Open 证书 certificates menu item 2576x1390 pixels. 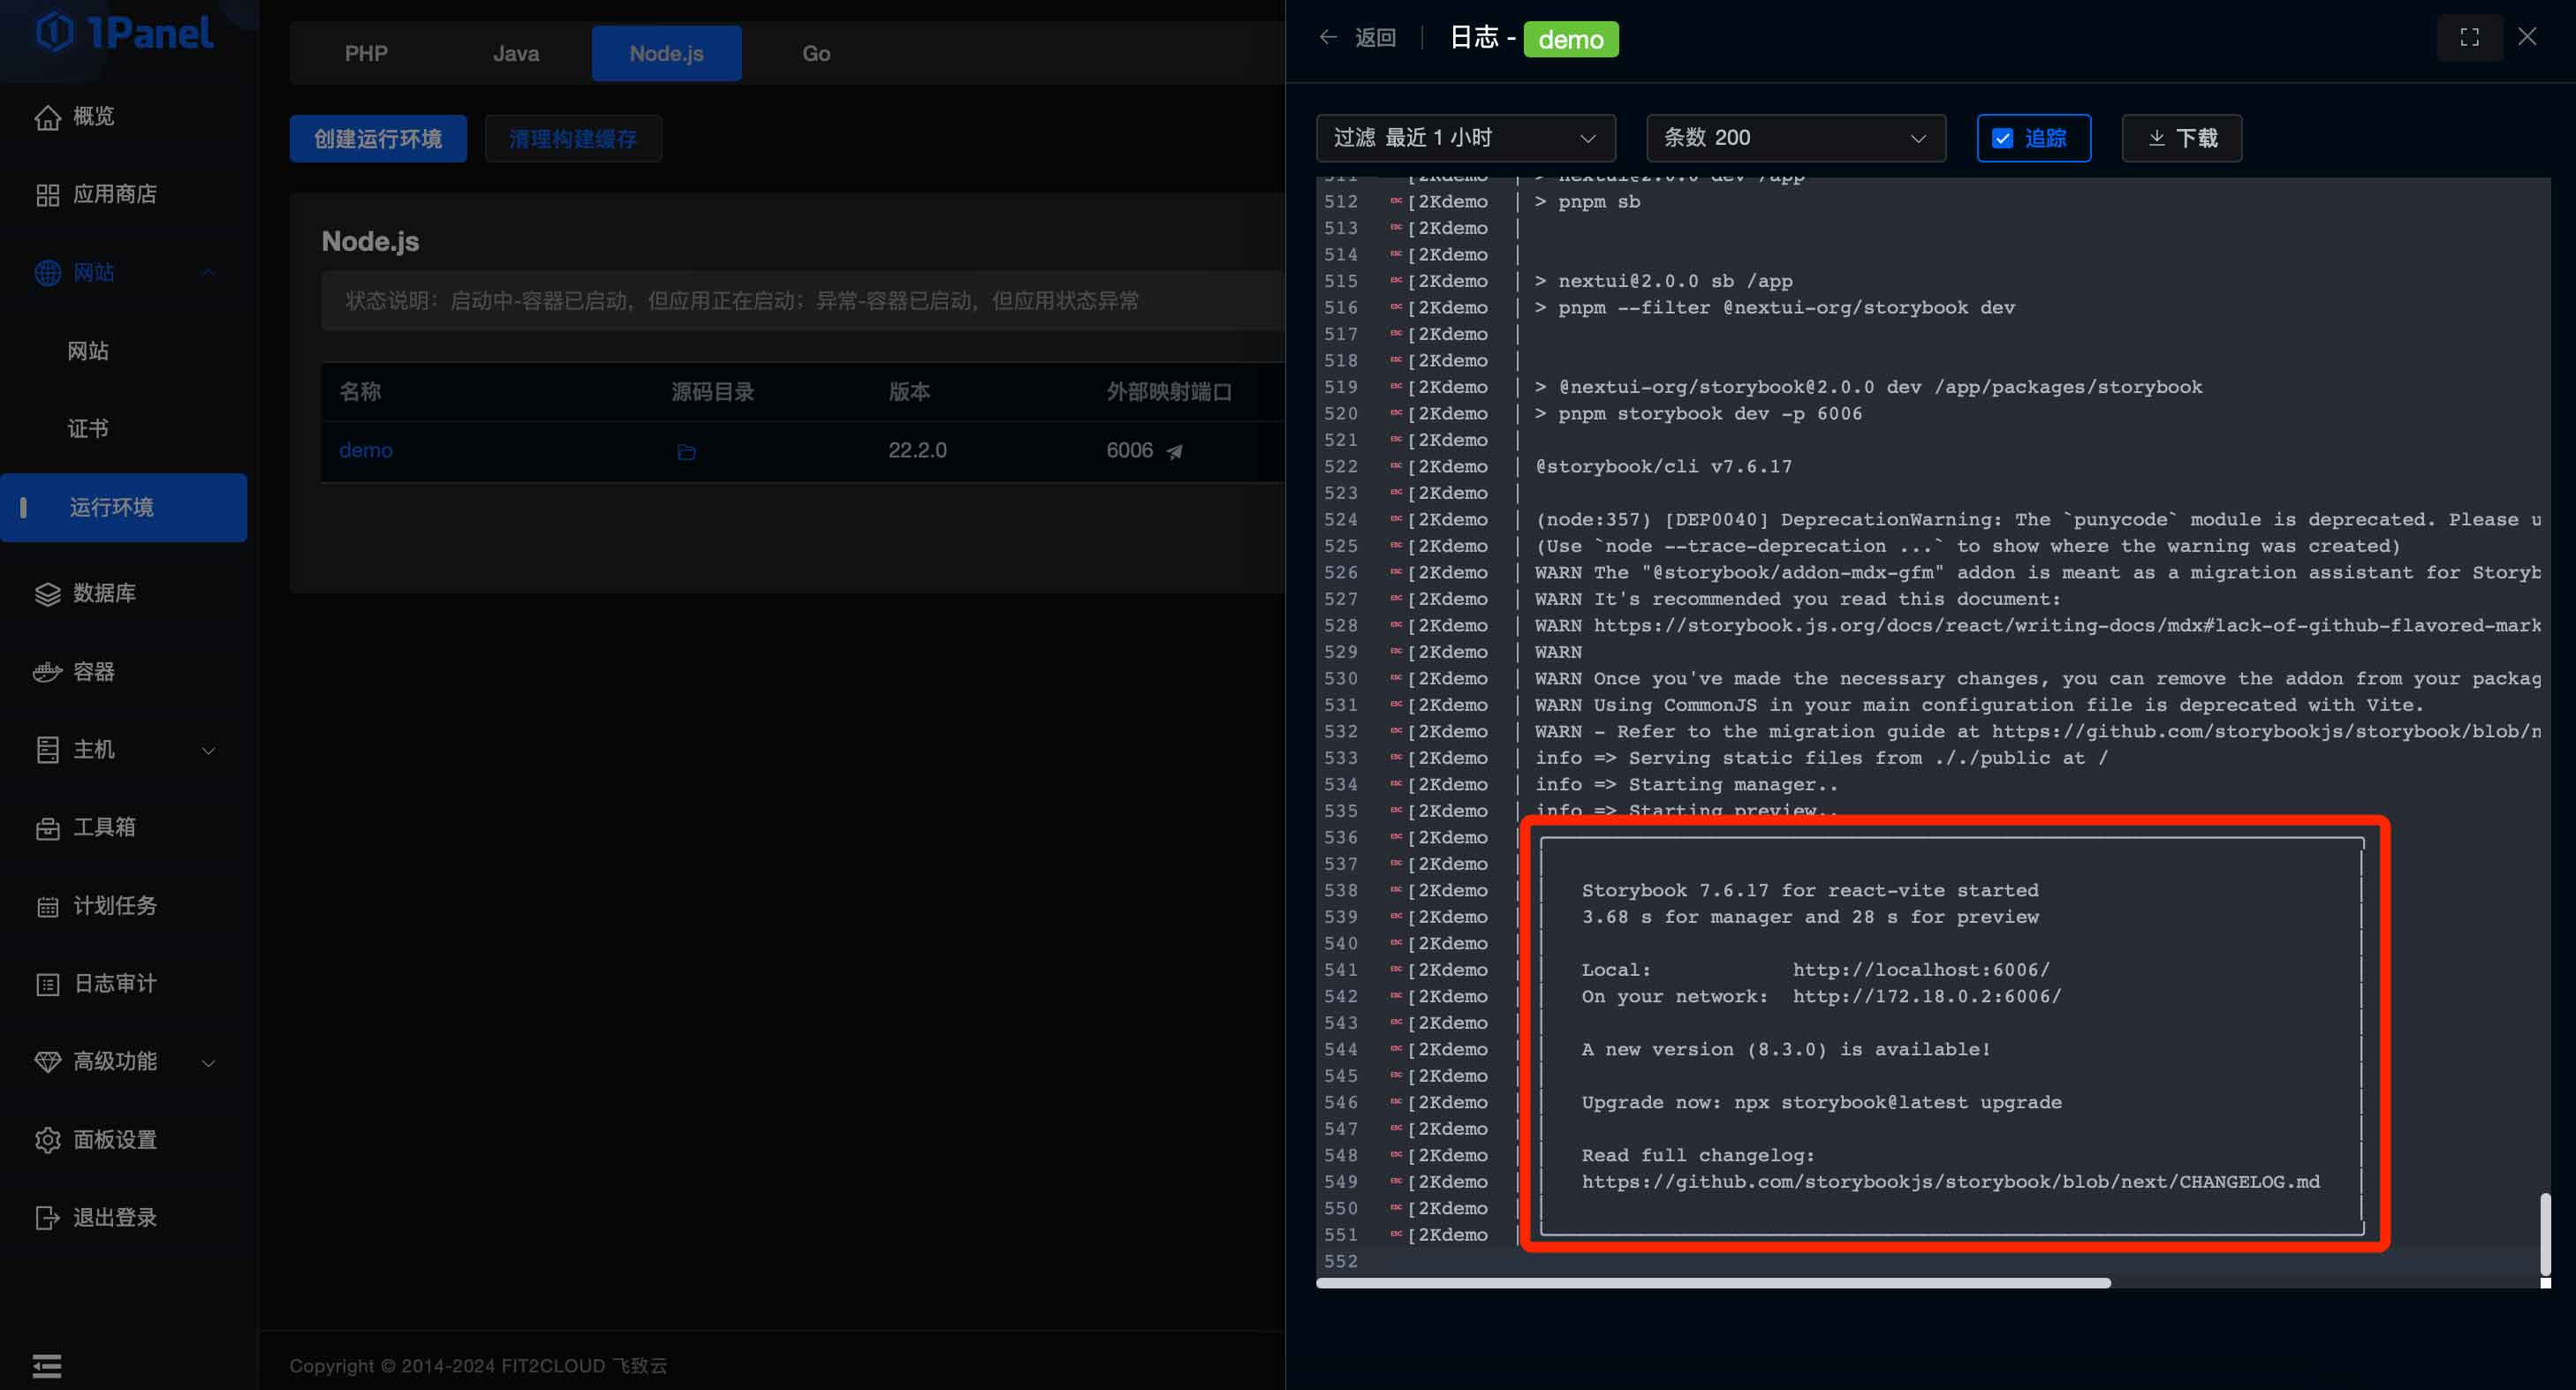(x=88, y=429)
